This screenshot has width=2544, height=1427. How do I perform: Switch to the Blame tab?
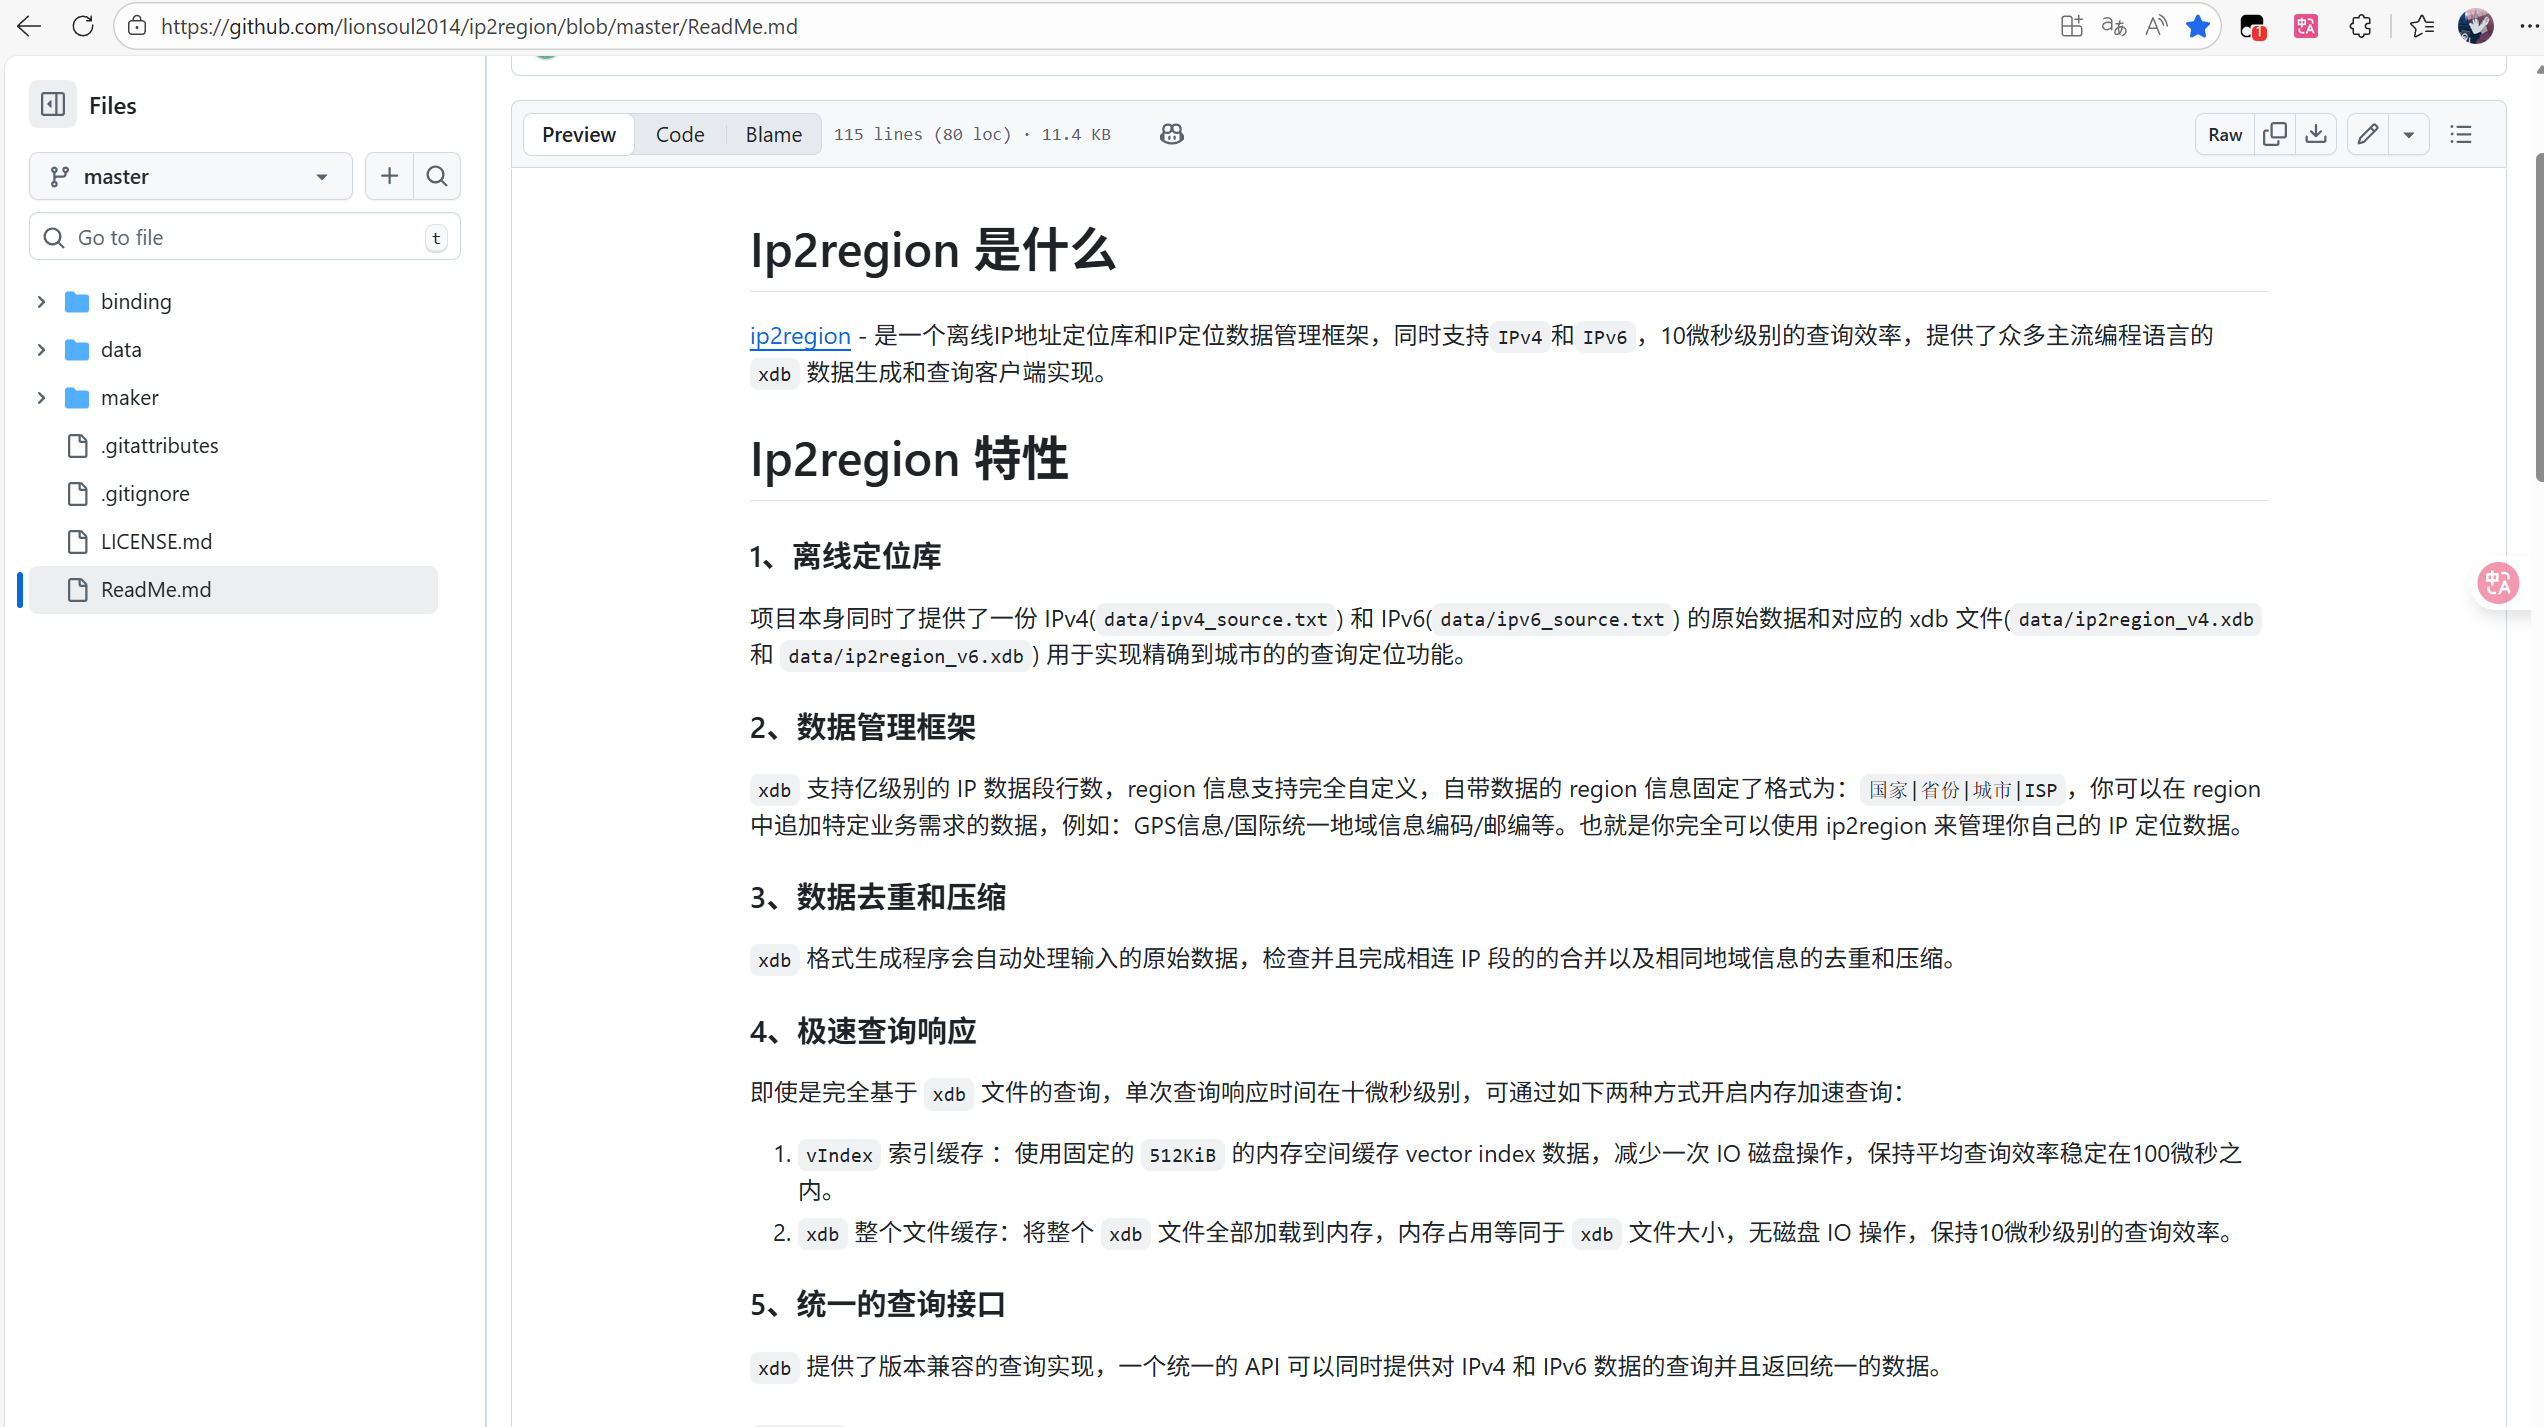[773, 134]
